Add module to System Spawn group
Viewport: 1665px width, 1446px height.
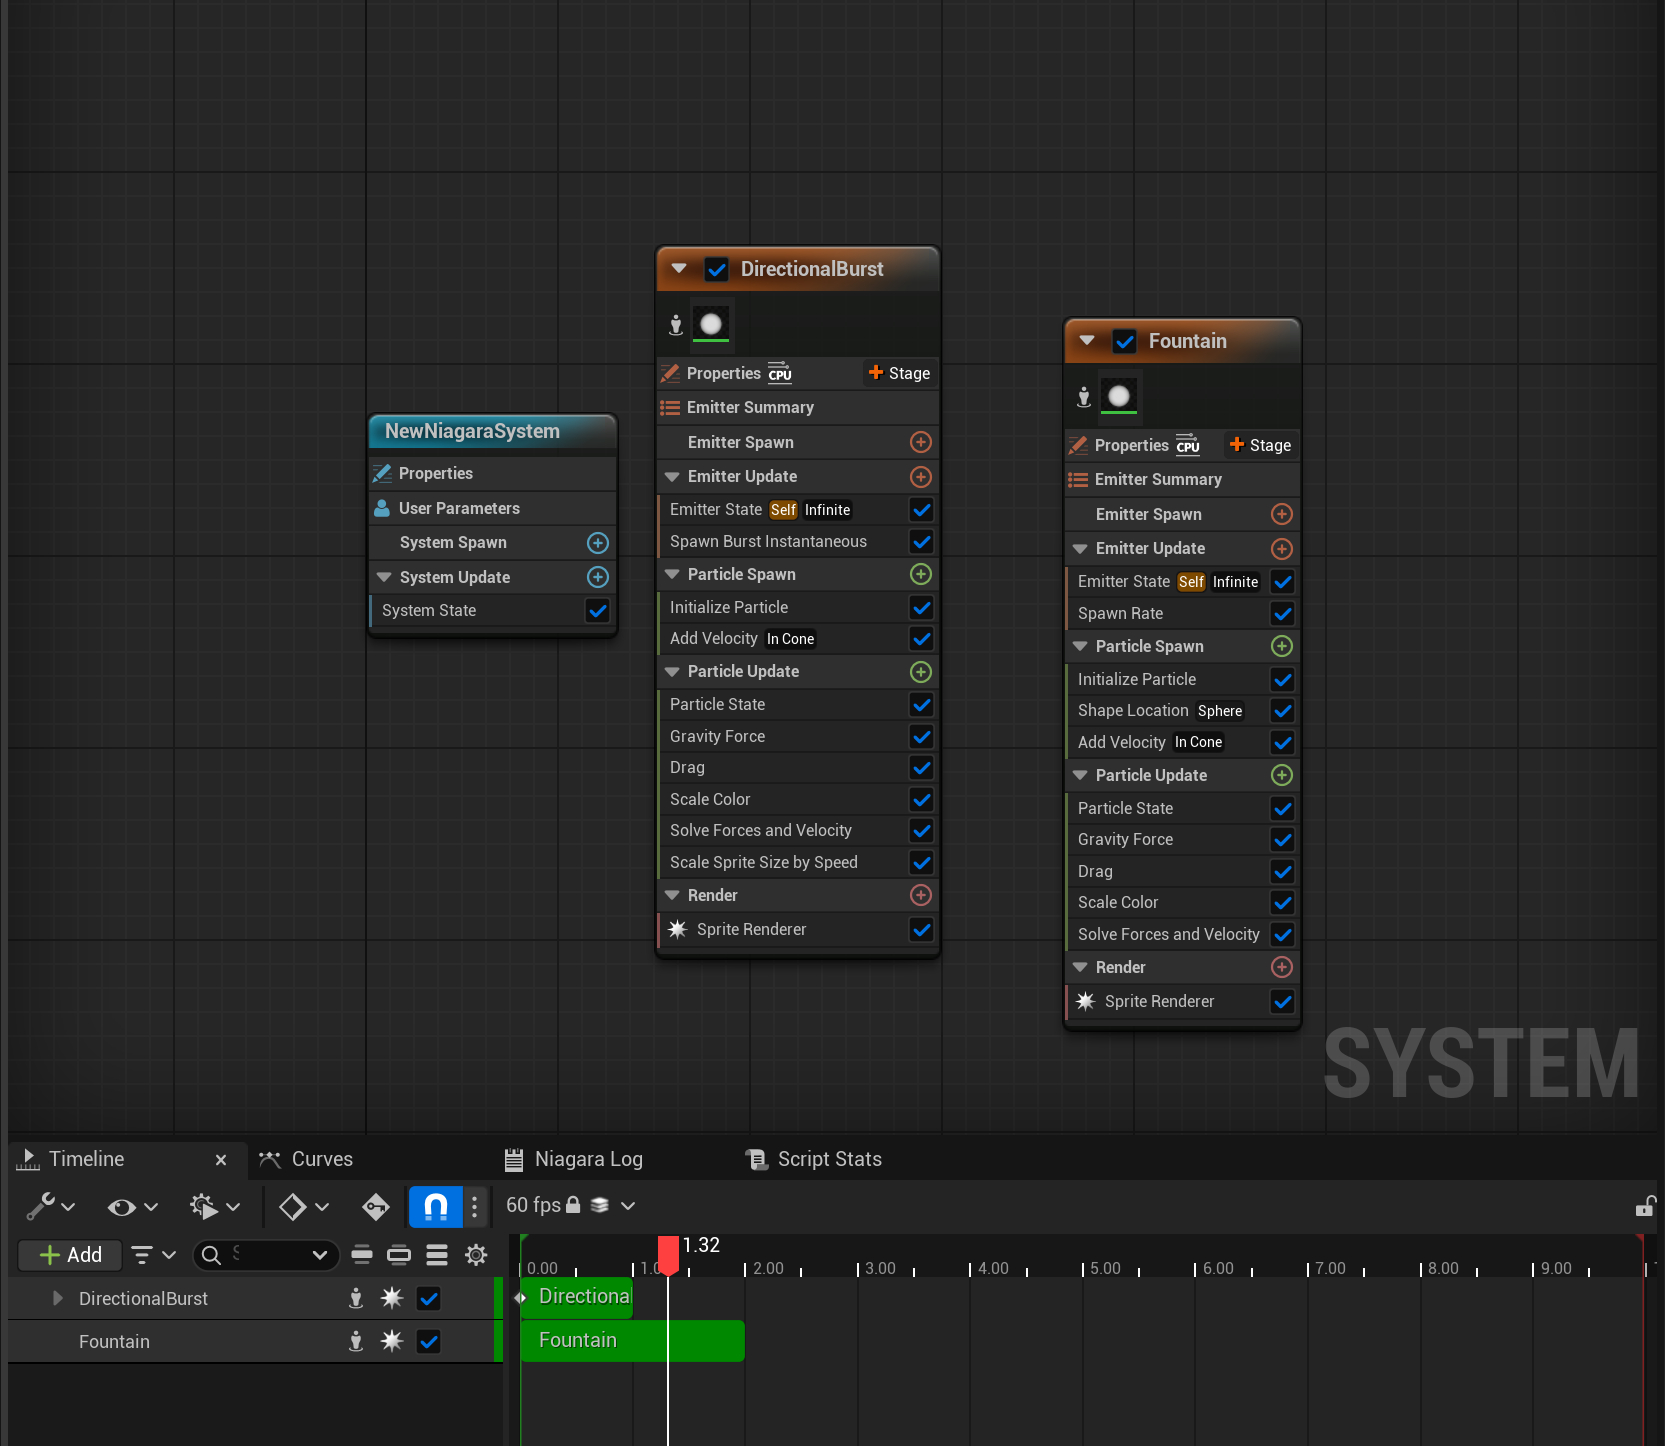598,543
